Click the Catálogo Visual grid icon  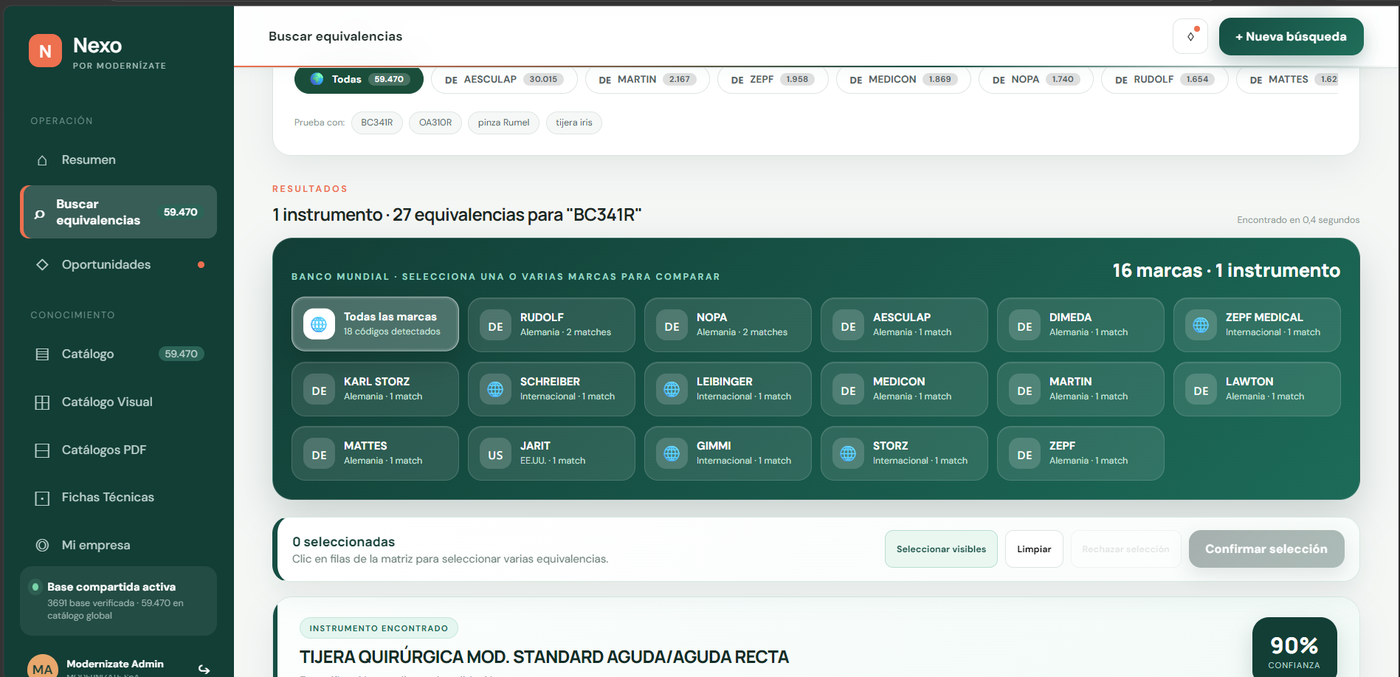[x=42, y=402]
